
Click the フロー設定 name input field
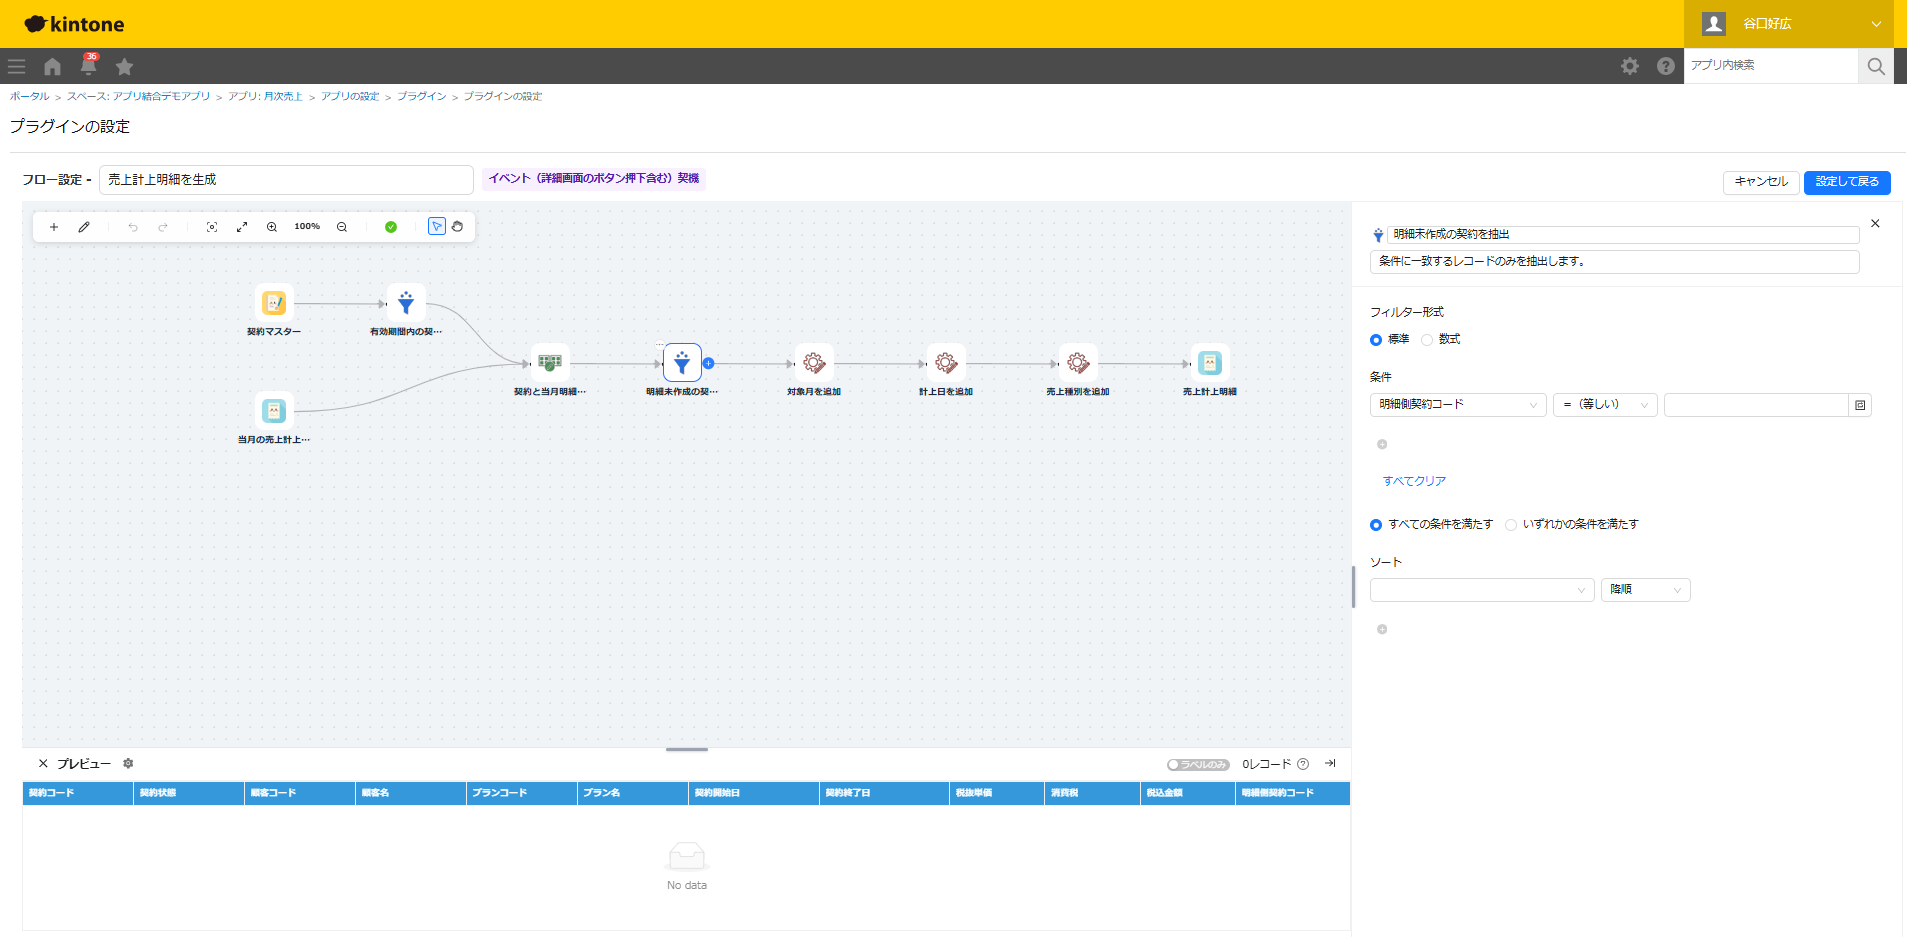pos(286,180)
